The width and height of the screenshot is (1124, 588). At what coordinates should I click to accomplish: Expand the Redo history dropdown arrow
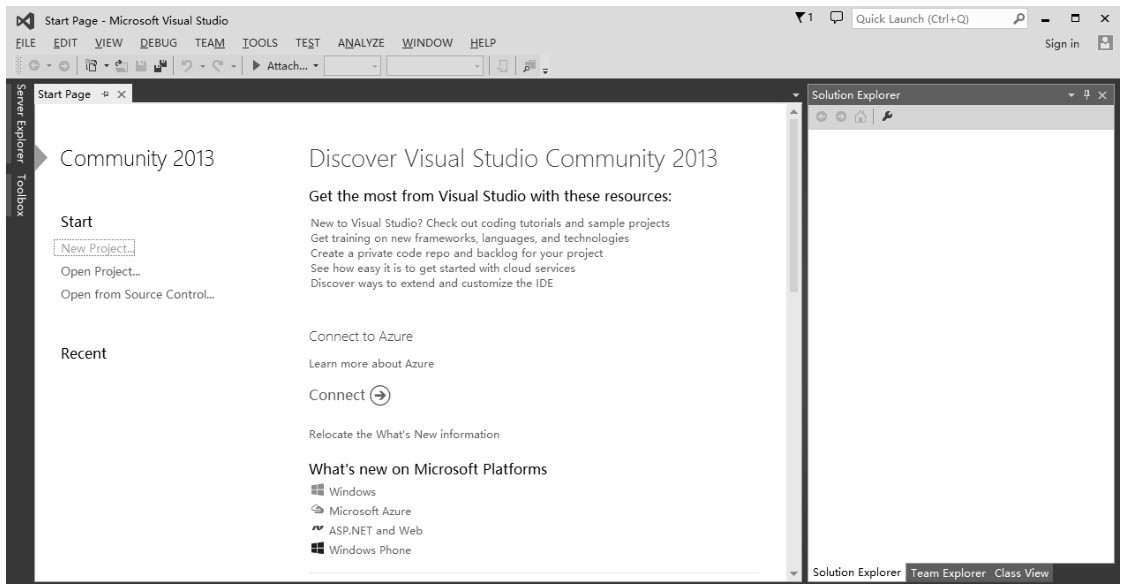234,66
